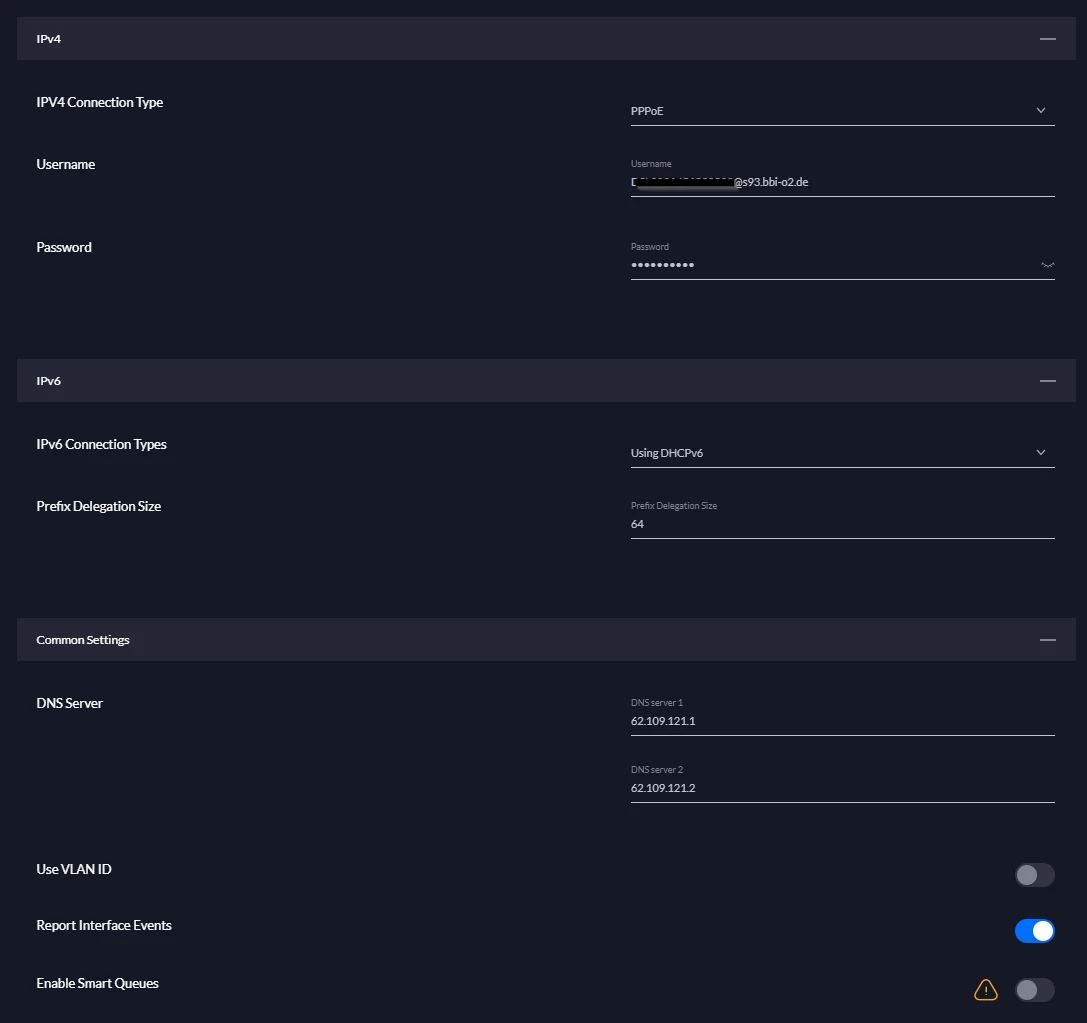Viewport: 1087px width, 1023px height.
Task: Click the PPPoE selected value
Action: [647, 111]
